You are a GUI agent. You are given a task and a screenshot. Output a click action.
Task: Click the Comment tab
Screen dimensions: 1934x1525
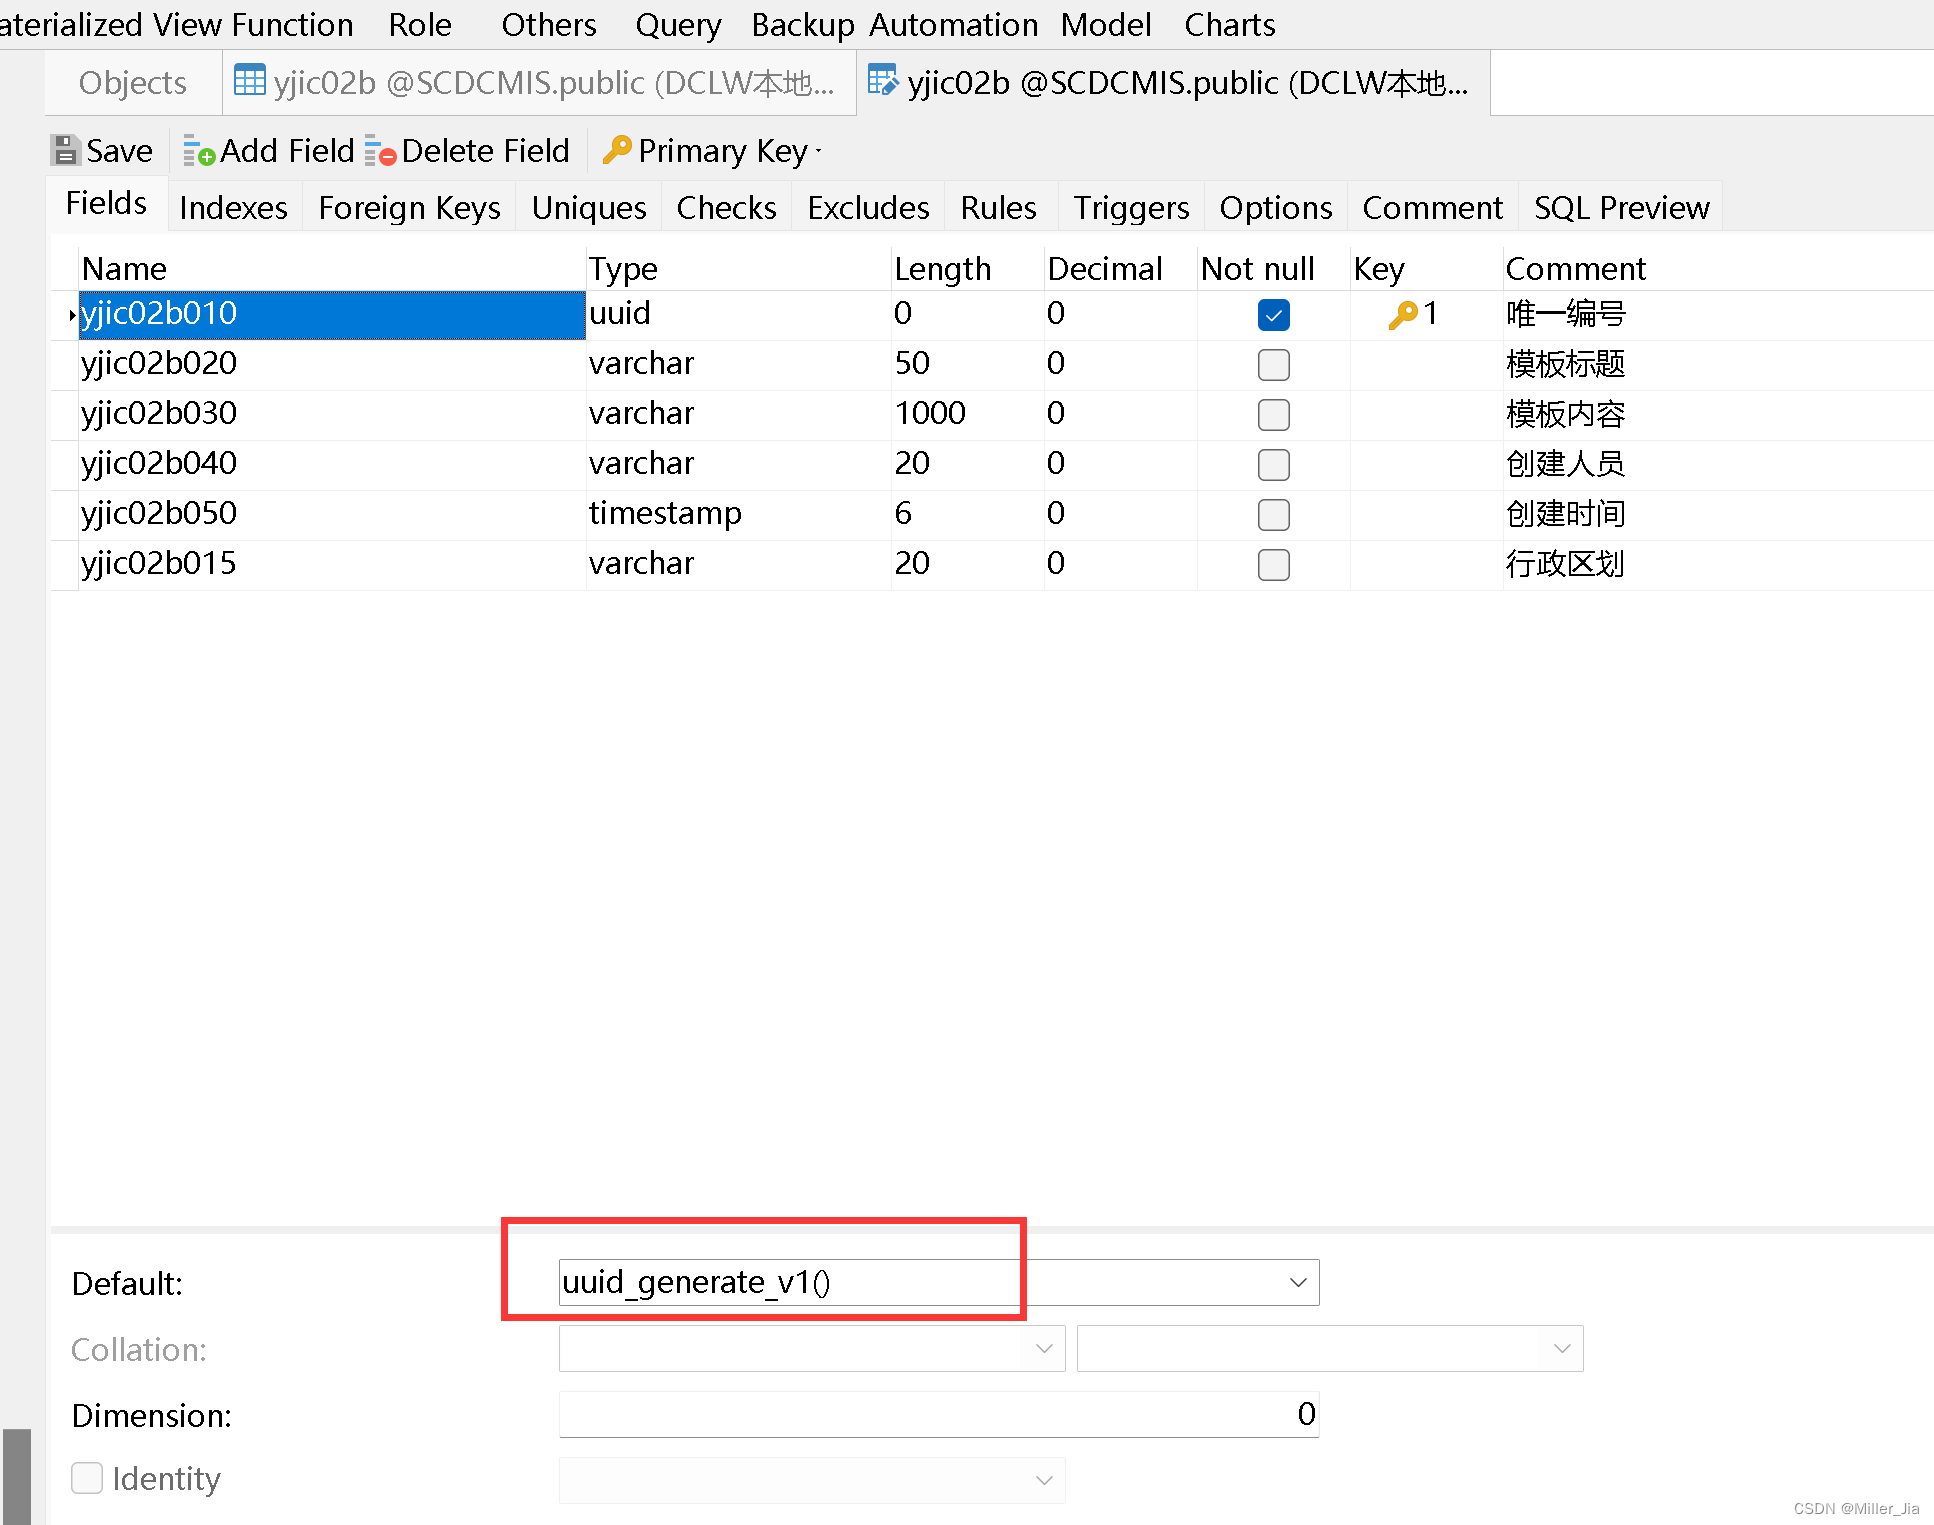(1432, 206)
